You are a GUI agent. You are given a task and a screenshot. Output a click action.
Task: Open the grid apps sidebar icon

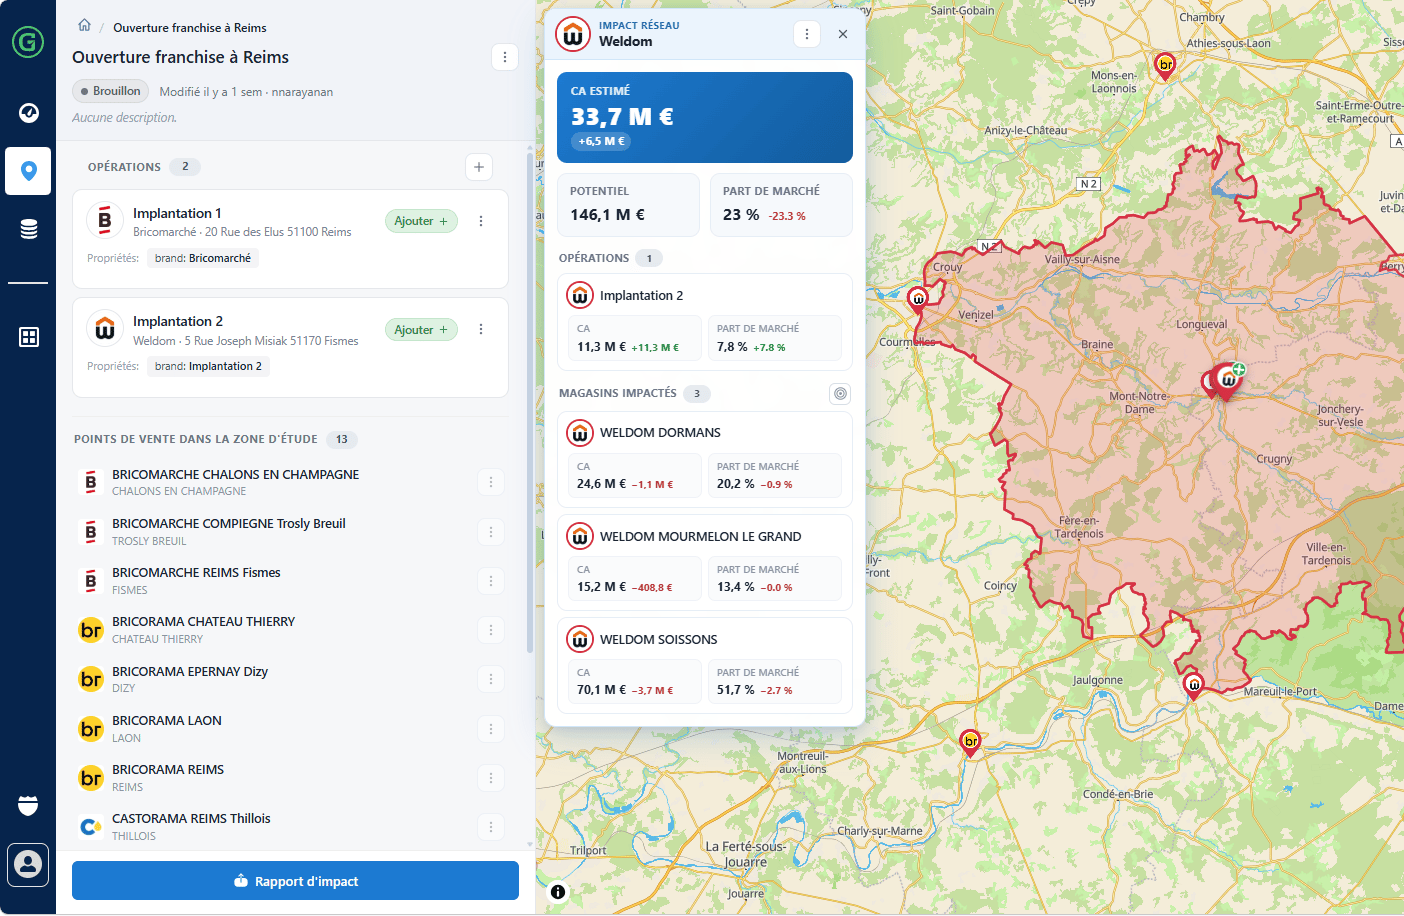(x=28, y=337)
